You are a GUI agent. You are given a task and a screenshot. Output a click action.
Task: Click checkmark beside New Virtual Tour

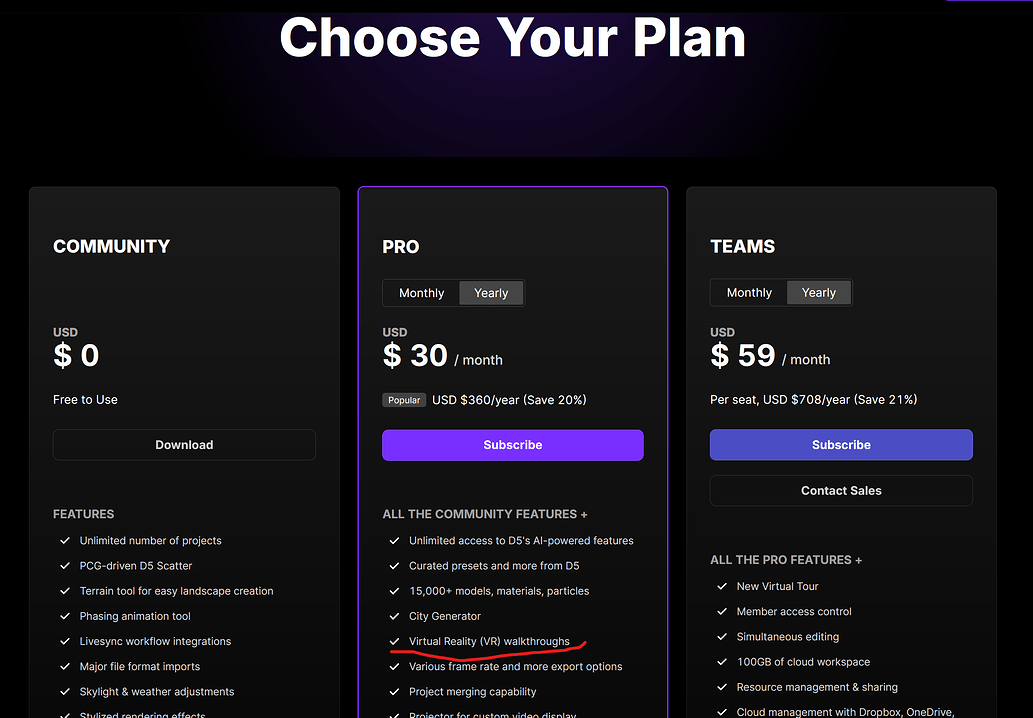tap(722, 587)
